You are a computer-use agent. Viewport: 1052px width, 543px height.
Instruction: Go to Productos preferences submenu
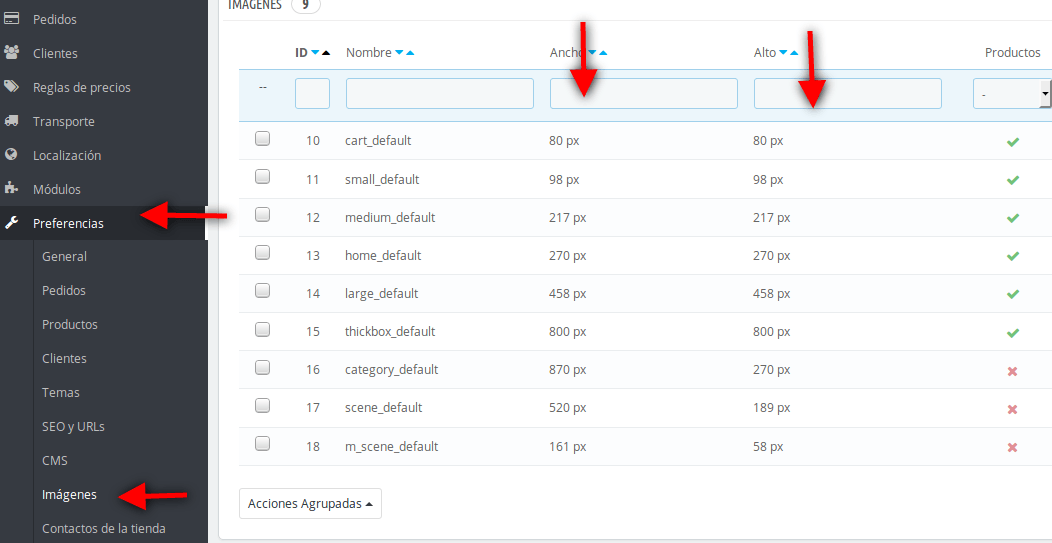pos(70,324)
